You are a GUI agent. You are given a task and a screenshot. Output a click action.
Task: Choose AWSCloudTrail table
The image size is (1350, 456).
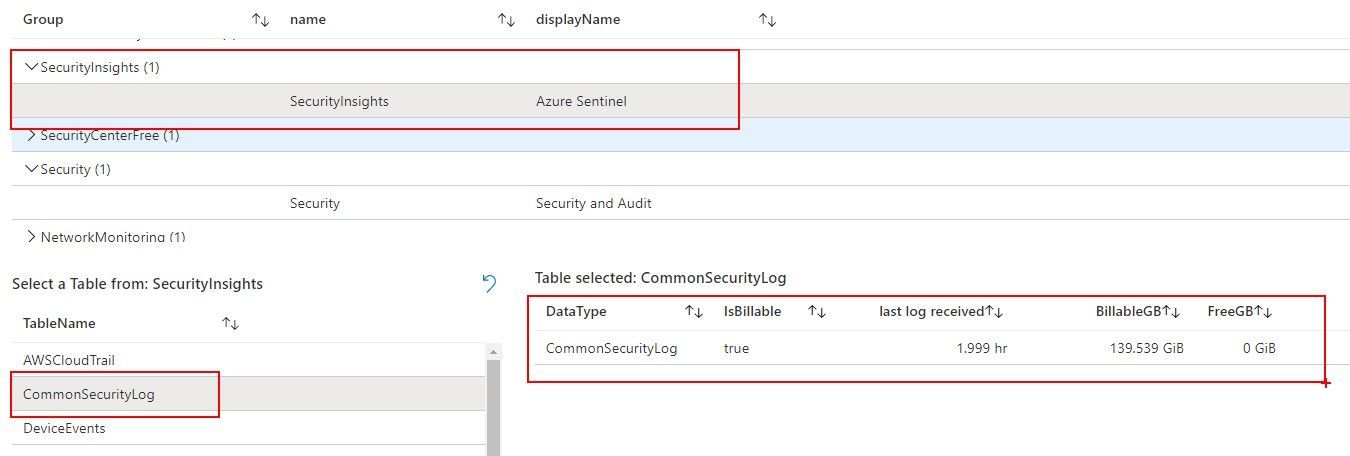[x=62, y=360]
